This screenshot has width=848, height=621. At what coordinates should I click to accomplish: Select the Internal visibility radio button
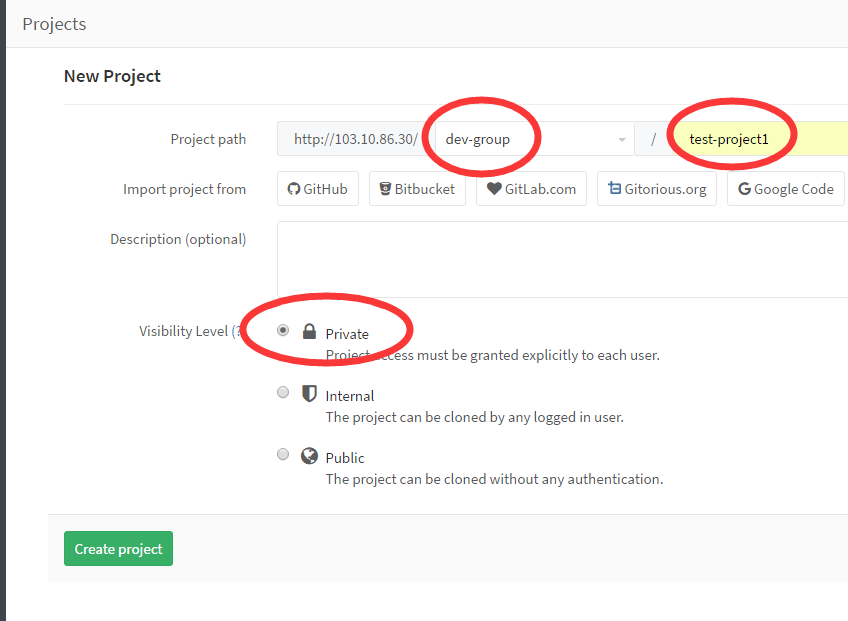point(283,392)
